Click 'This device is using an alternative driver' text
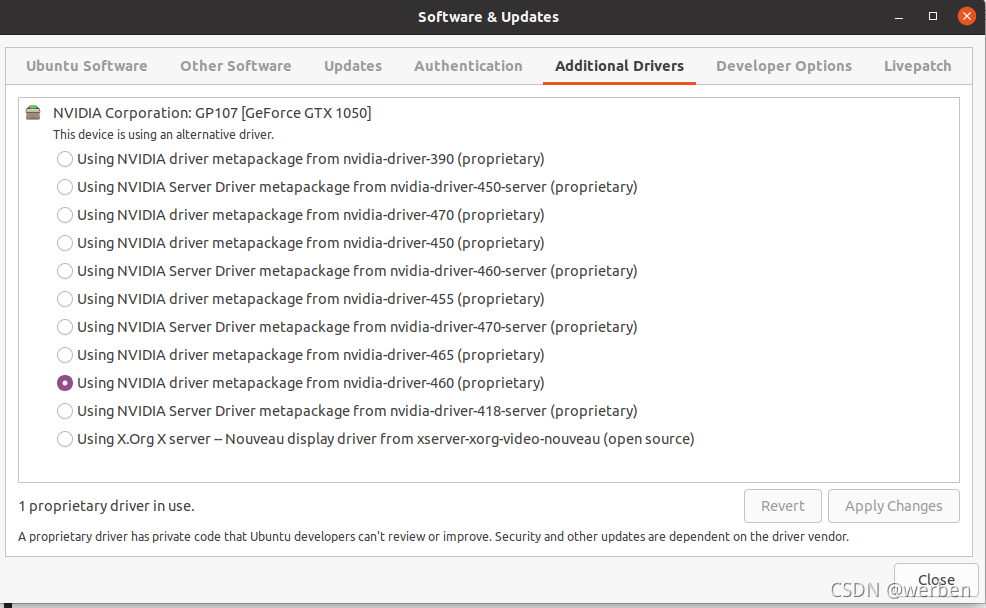Viewport: 986px width, 608px height. (x=163, y=135)
